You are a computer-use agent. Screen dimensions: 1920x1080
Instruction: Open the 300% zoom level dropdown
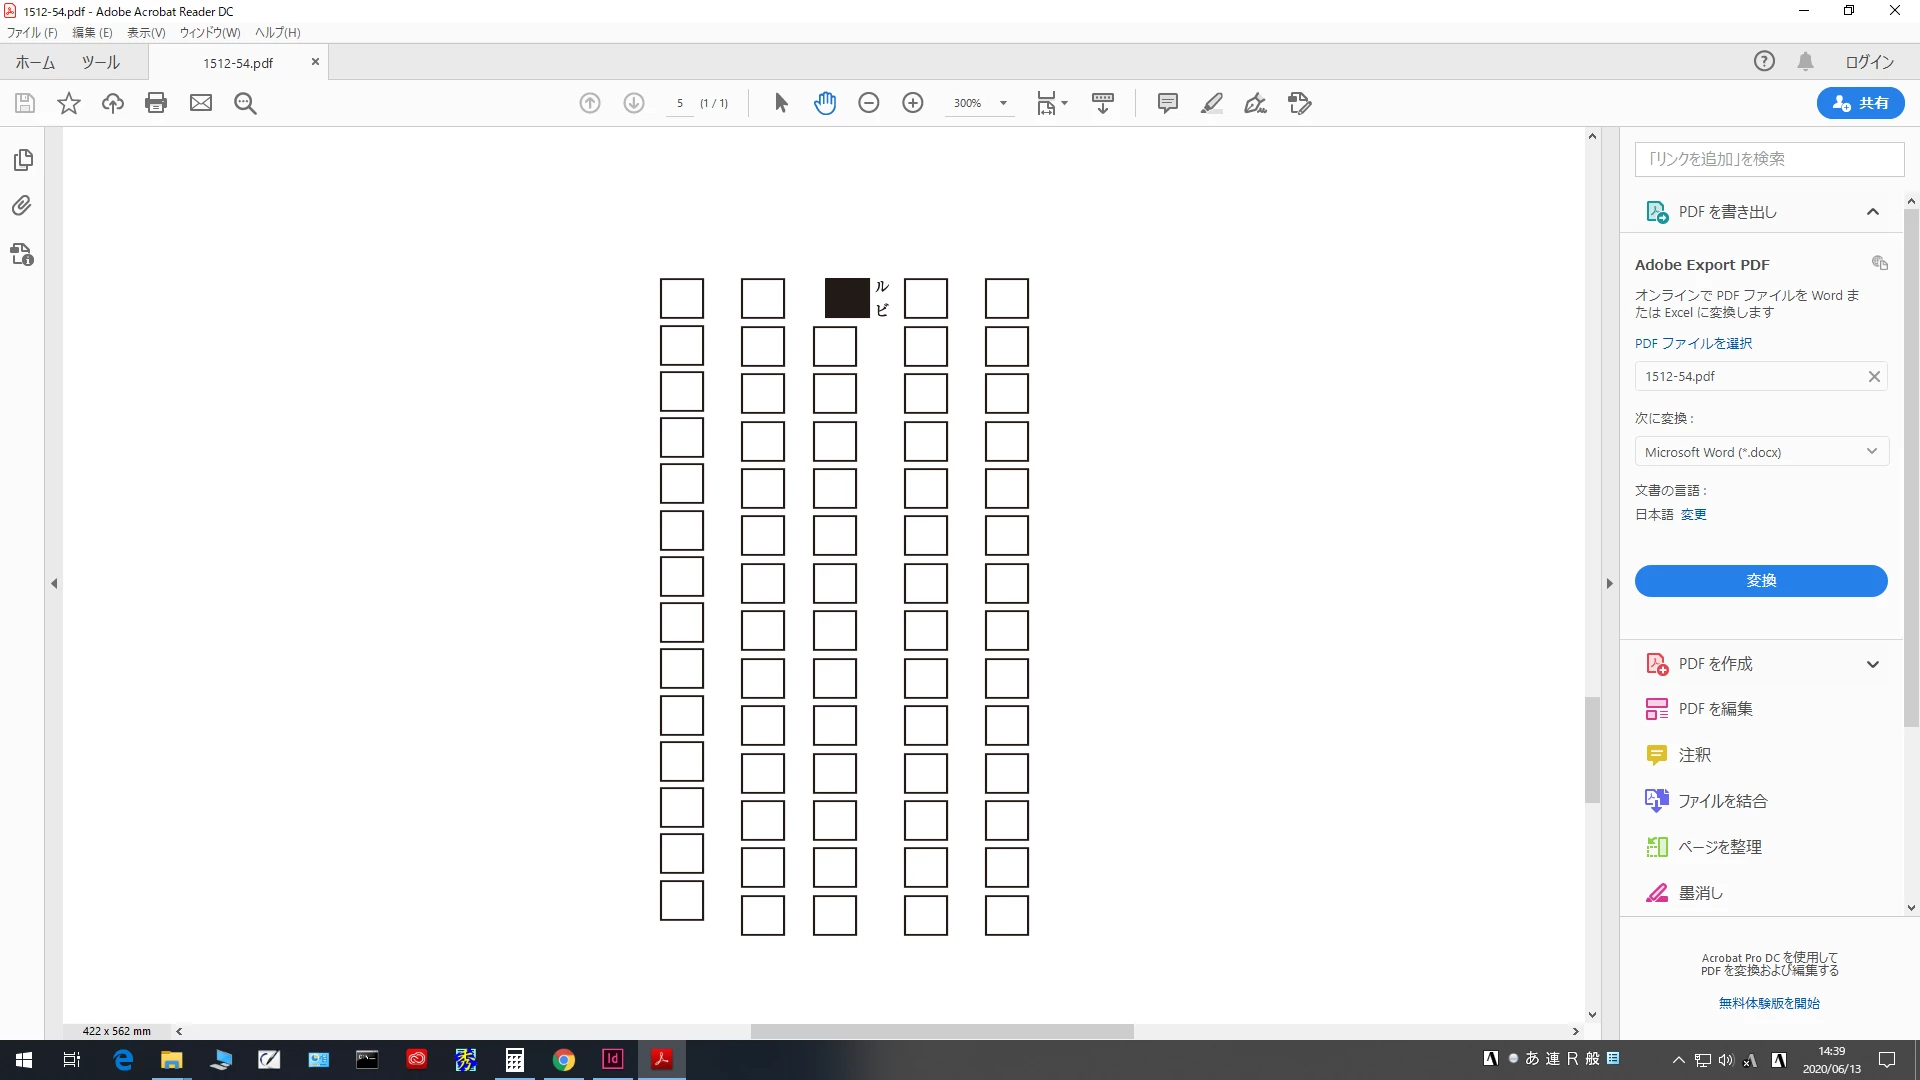point(1003,103)
